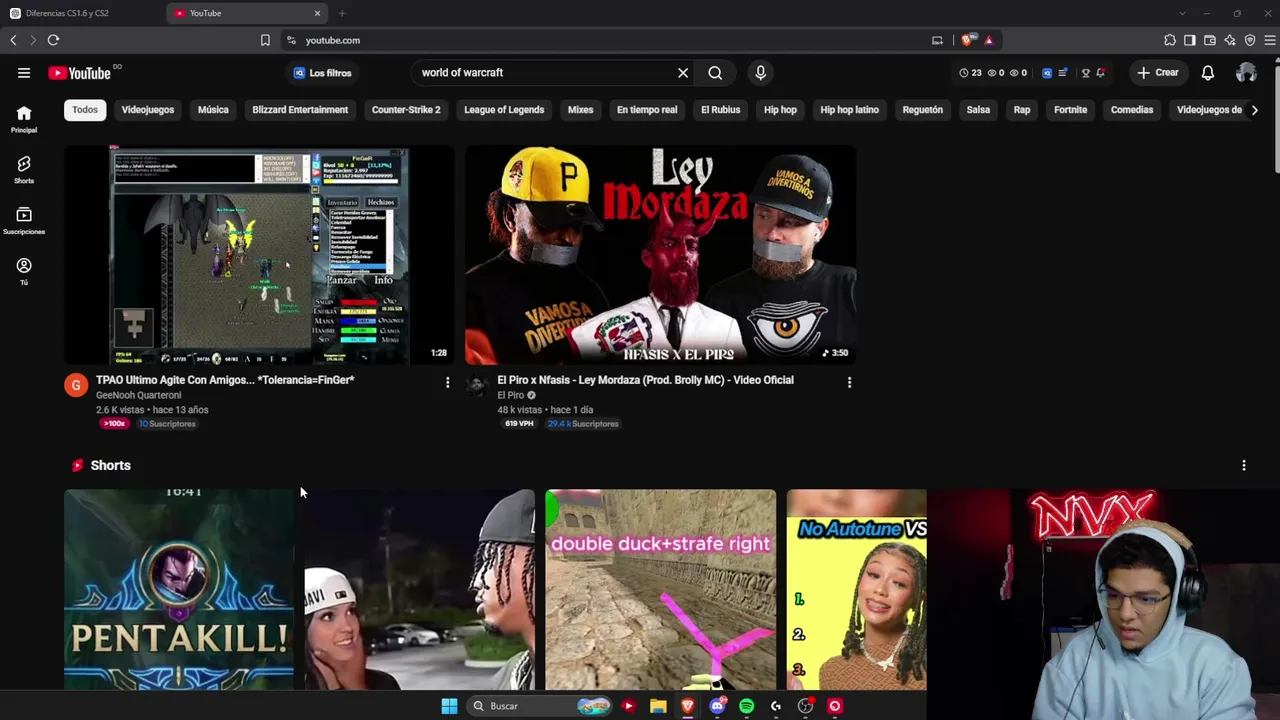This screenshot has height=720, width=1280.
Task: Open TPAO Ultimo Agite Con Amigos title
Action: coord(225,380)
